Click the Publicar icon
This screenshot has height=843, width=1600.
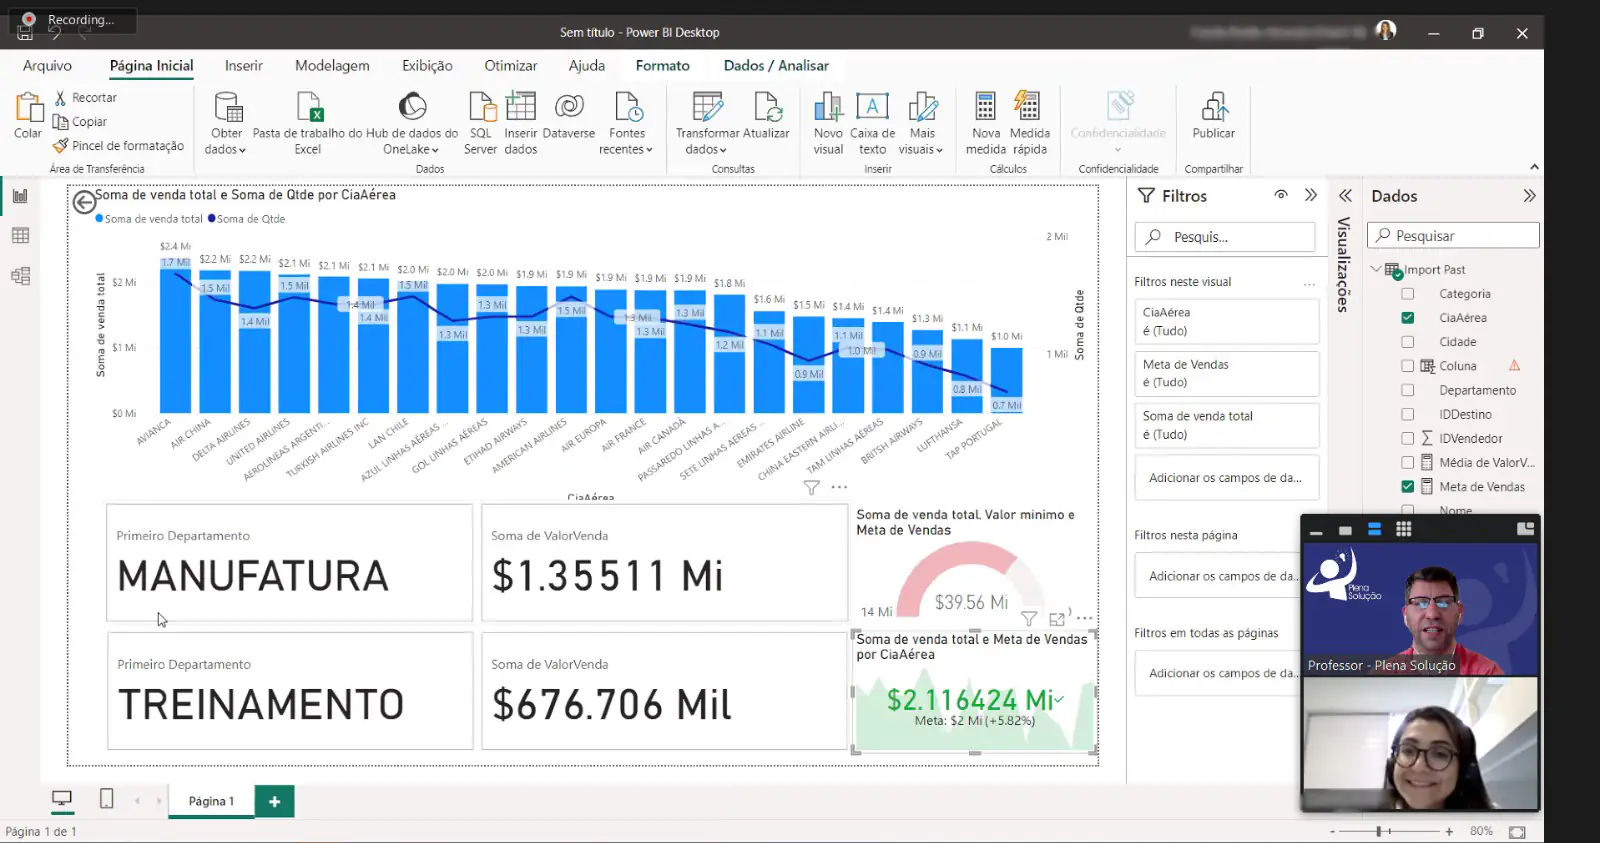1214,108
